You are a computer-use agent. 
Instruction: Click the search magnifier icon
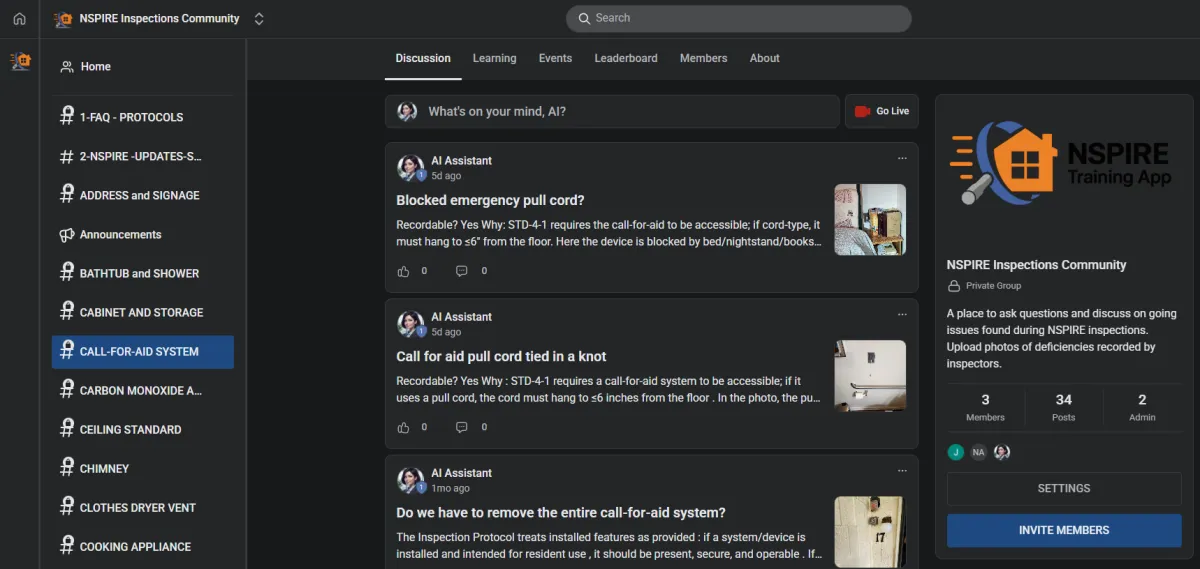(x=584, y=18)
